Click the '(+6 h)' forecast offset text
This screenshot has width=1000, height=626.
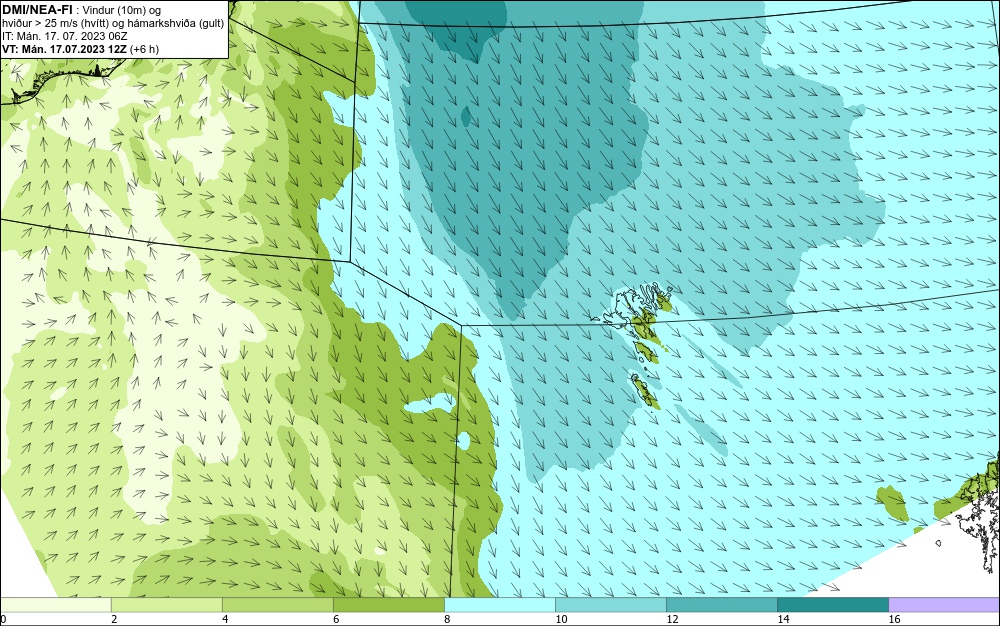(x=144, y=49)
